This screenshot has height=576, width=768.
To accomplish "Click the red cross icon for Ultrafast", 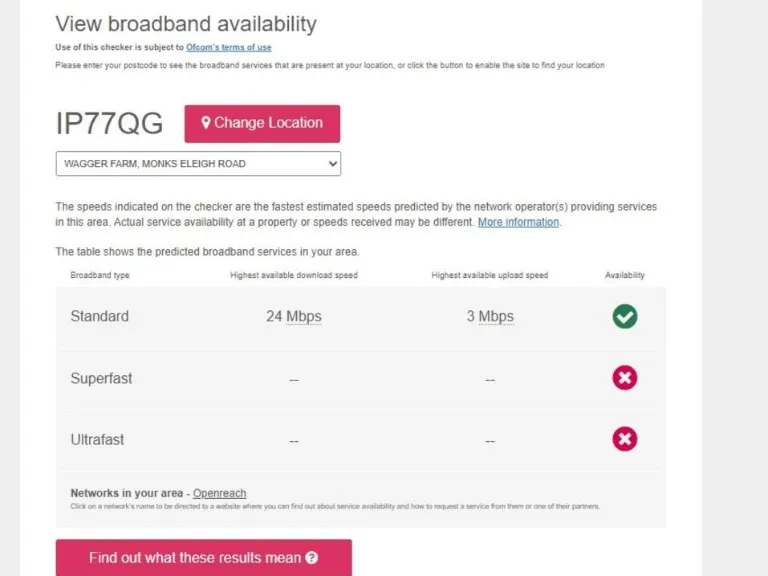I will pos(625,439).
